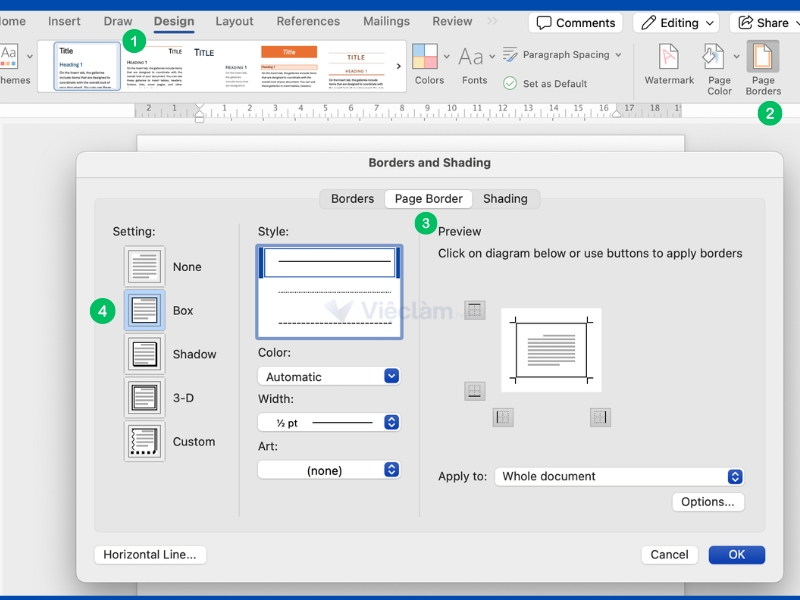Viewport: 800px width, 600px height.
Task: Choose the 3-D border setting
Action: click(145, 397)
